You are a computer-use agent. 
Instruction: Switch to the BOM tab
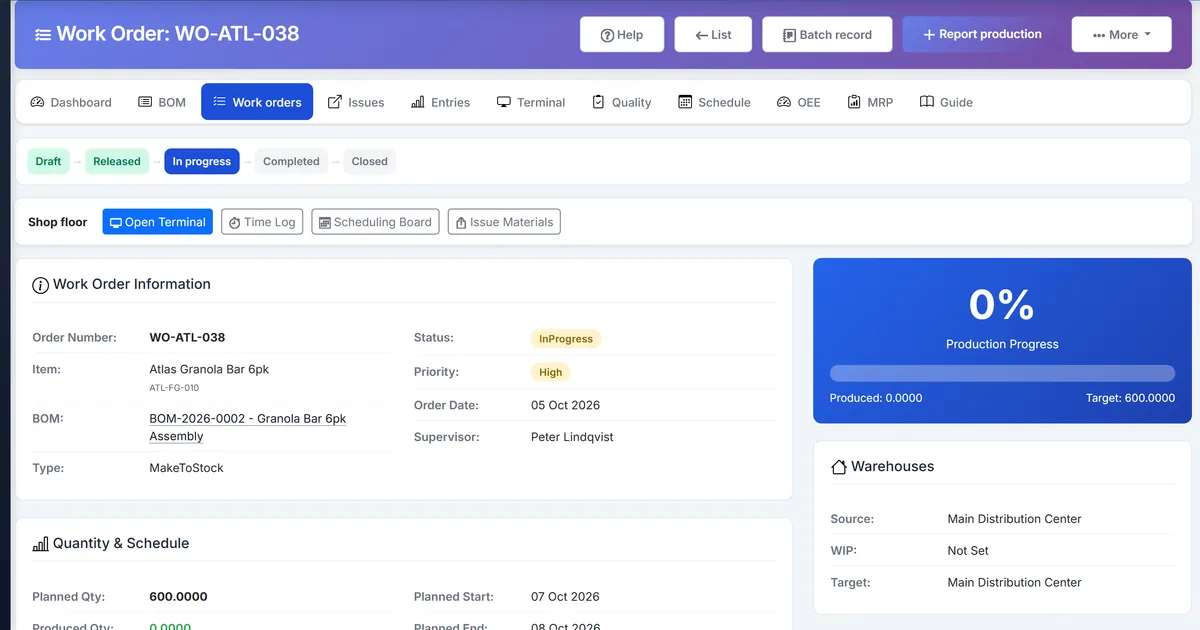coord(162,102)
